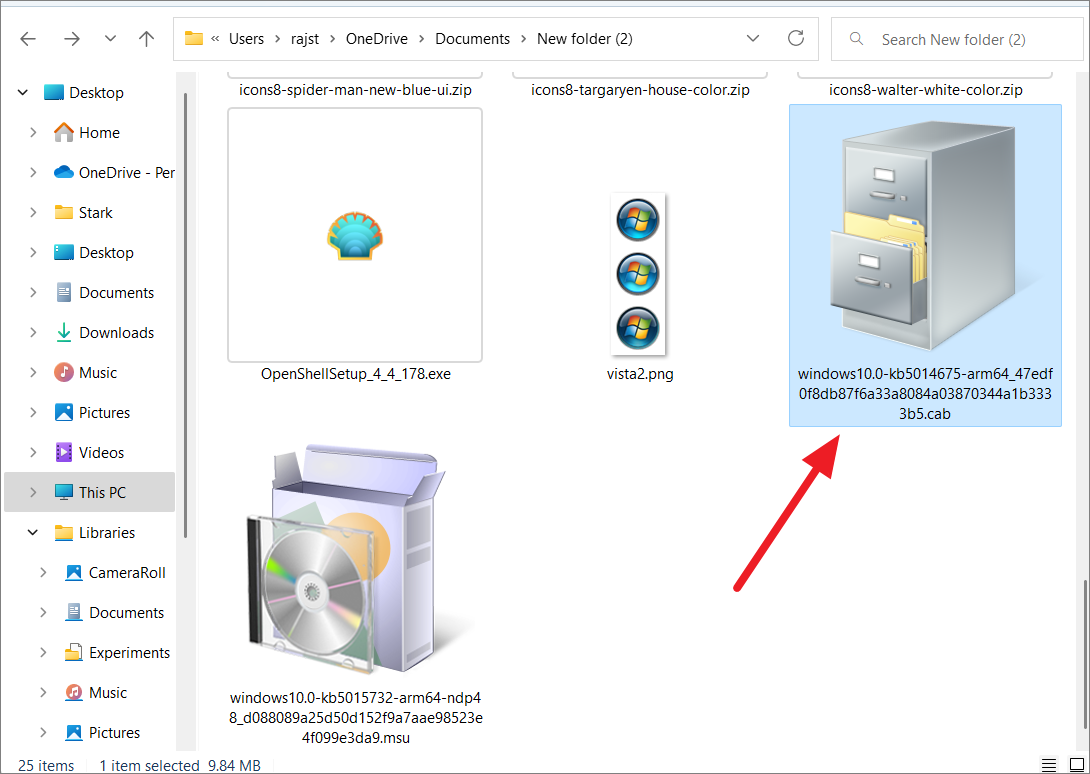This screenshot has height=774, width=1090.
Task: Expand the Stark folder node
Action: pyautogui.click(x=33, y=212)
